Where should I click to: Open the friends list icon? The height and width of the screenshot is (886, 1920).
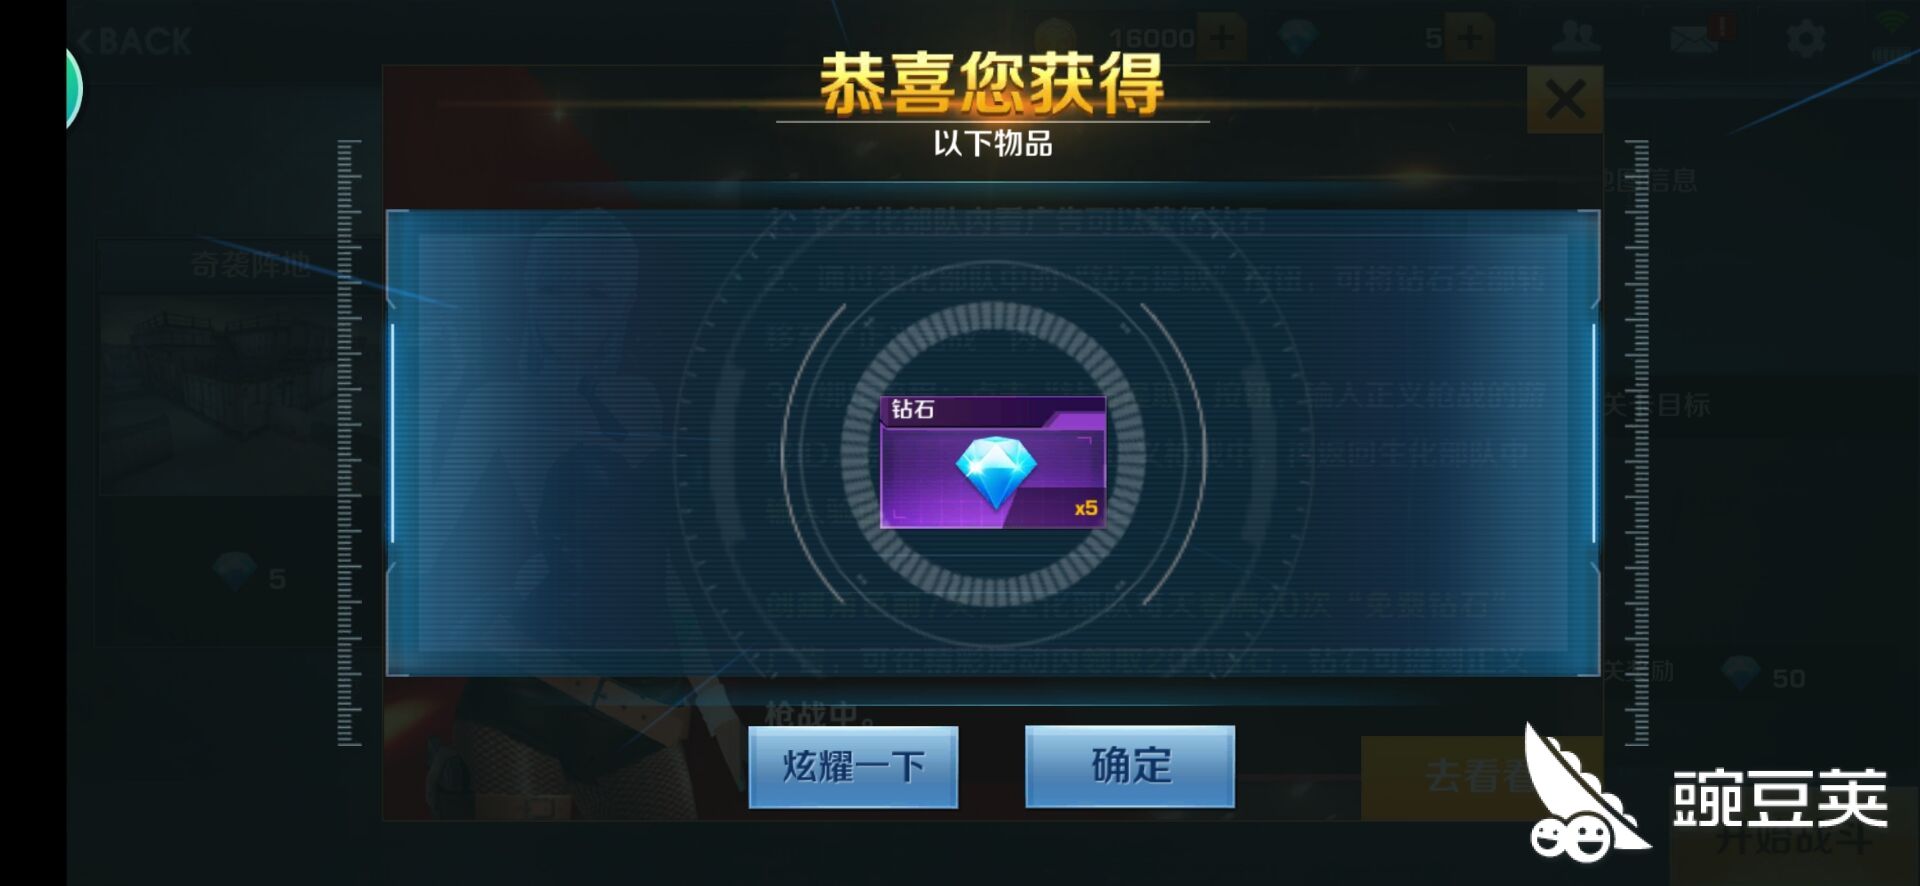click(1577, 38)
